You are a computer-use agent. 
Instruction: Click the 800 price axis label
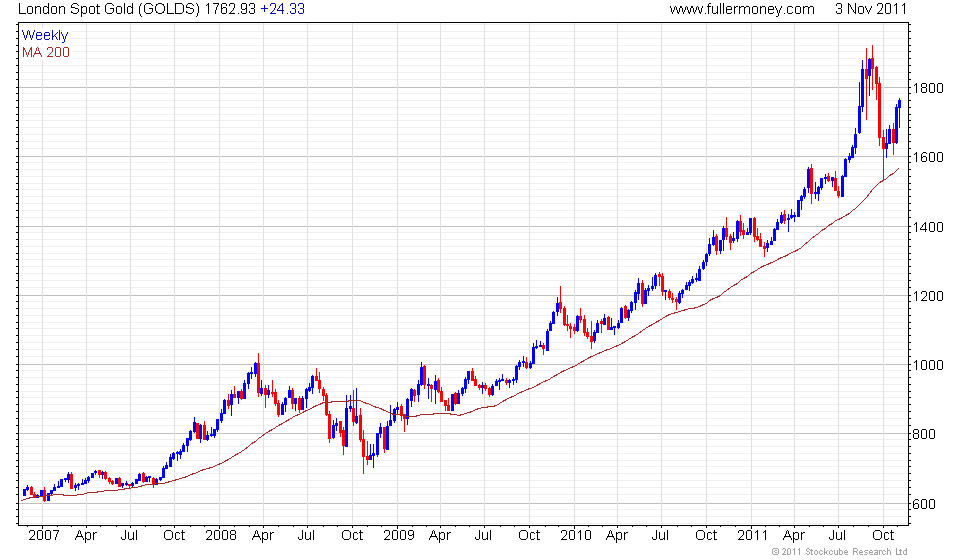coord(924,435)
